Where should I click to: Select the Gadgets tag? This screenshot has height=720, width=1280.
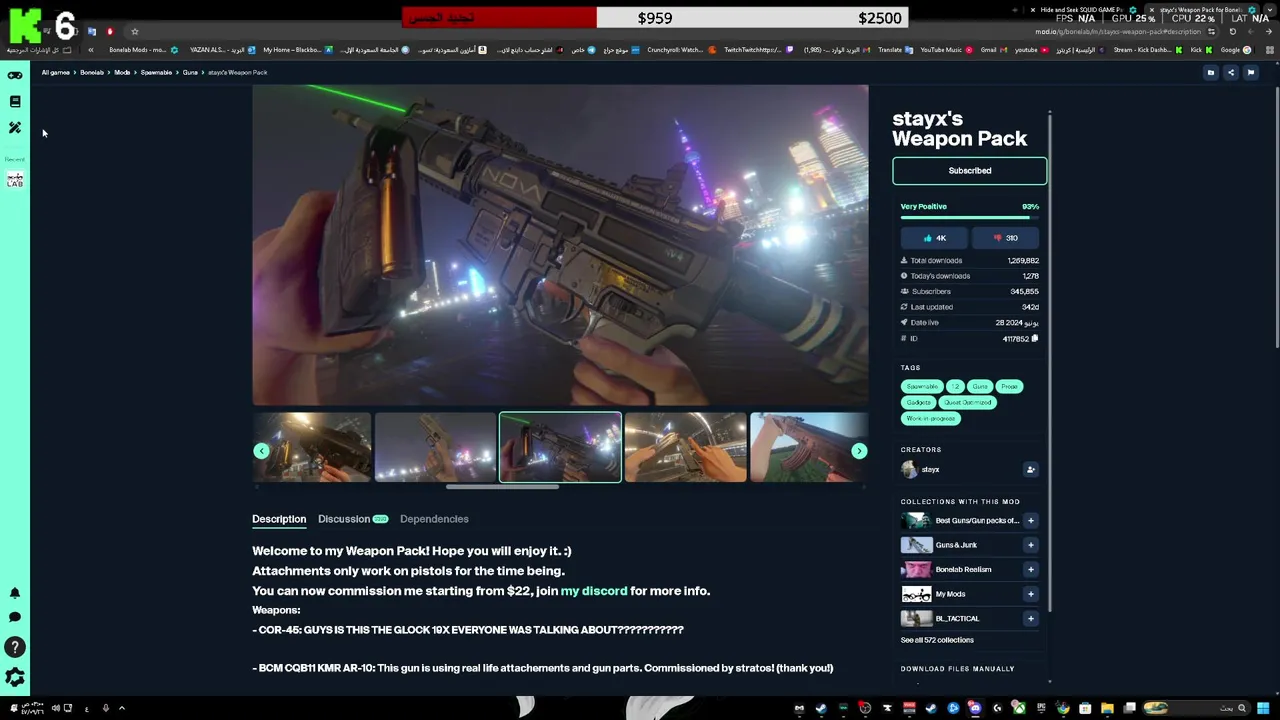pos(919,403)
